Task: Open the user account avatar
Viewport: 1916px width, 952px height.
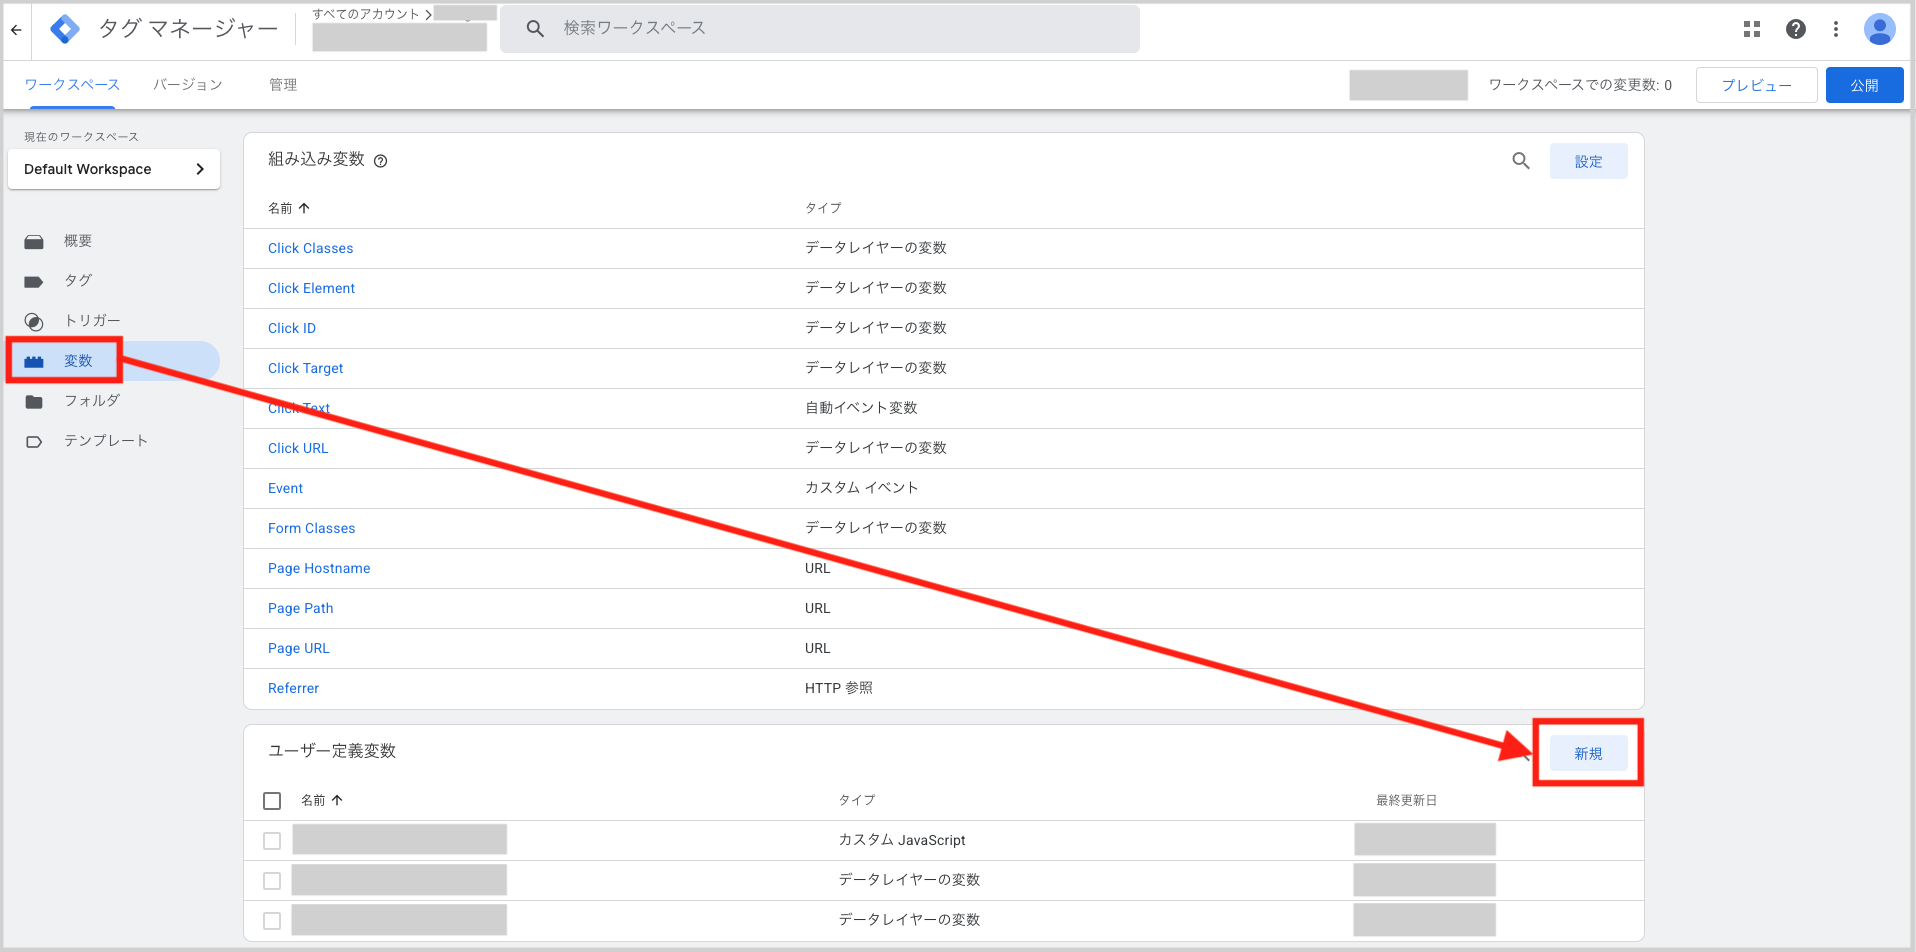Action: click(1880, 29)
